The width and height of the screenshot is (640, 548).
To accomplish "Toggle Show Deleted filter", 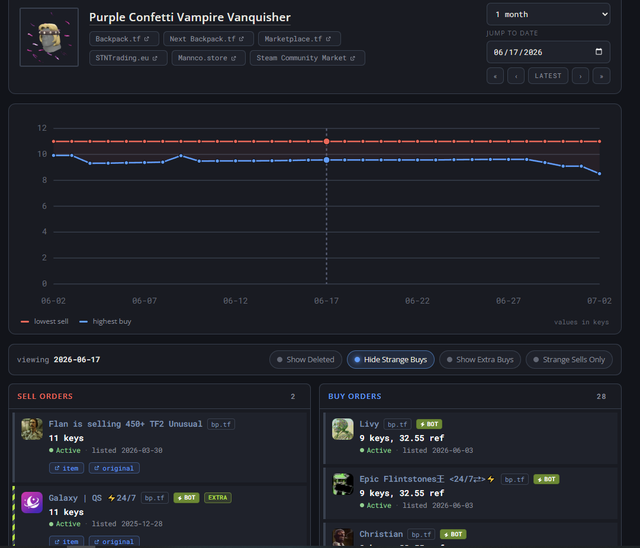I will tap(305, 359).
